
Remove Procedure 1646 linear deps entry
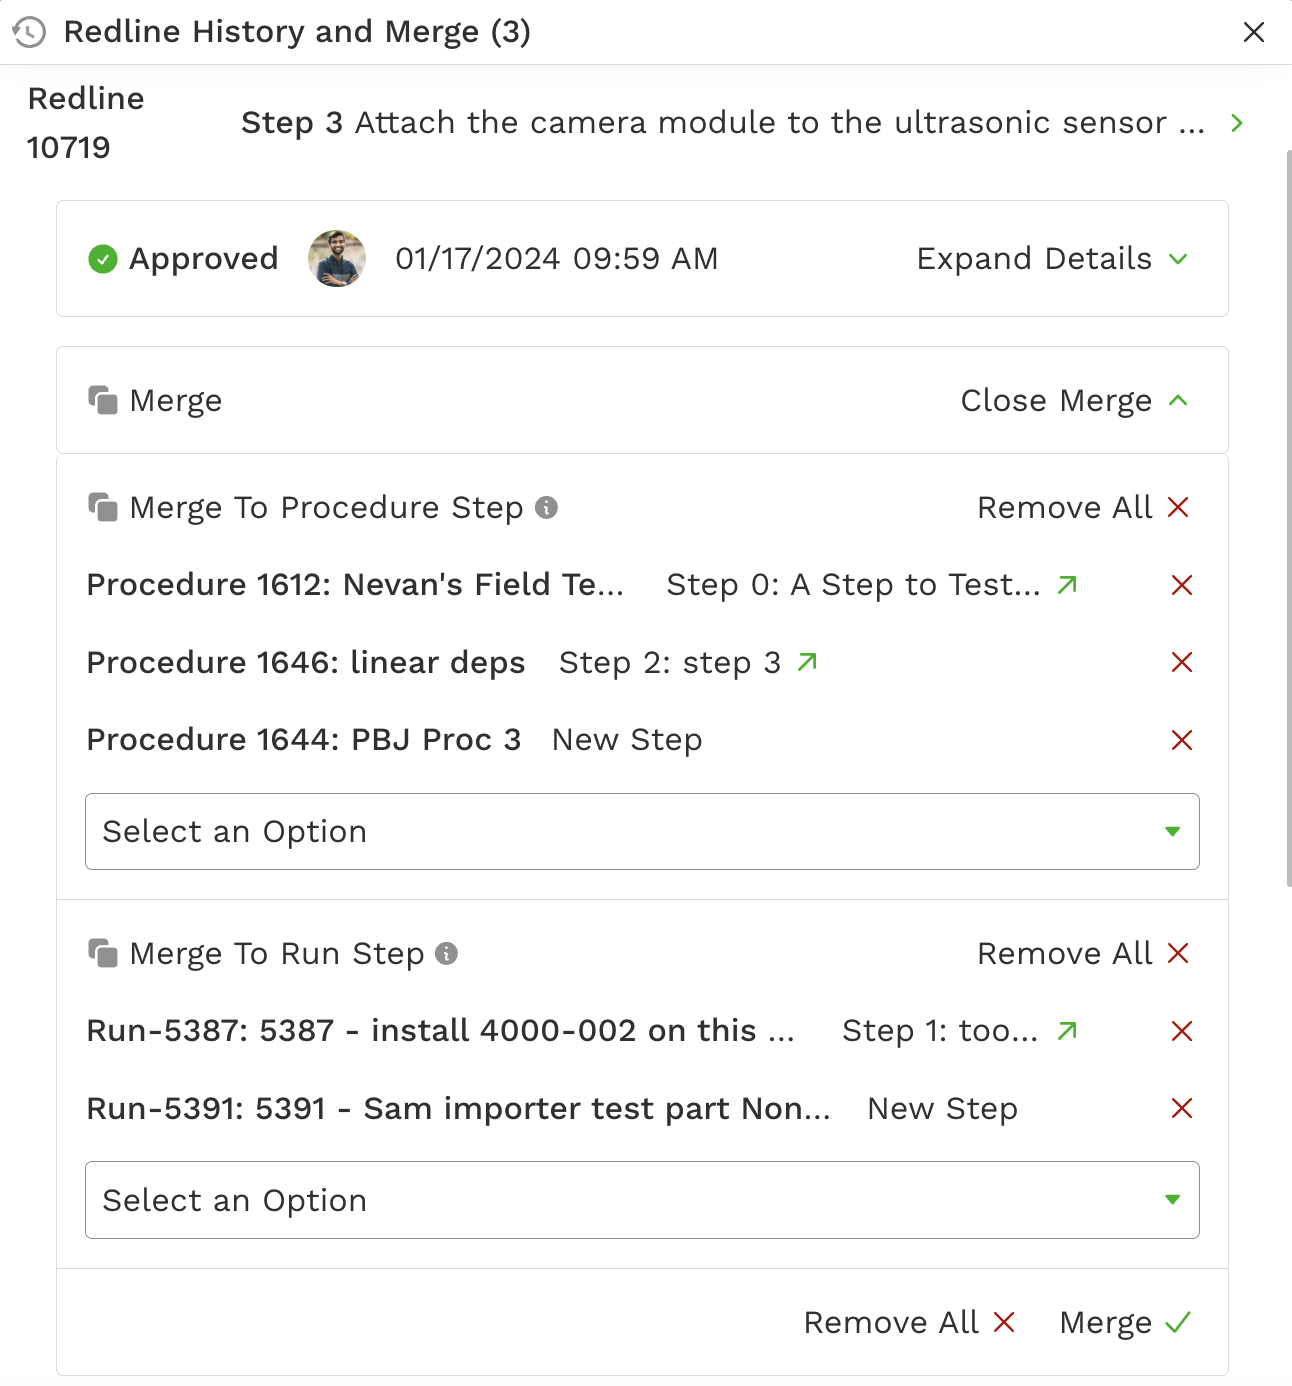[x=1182, y=662]
